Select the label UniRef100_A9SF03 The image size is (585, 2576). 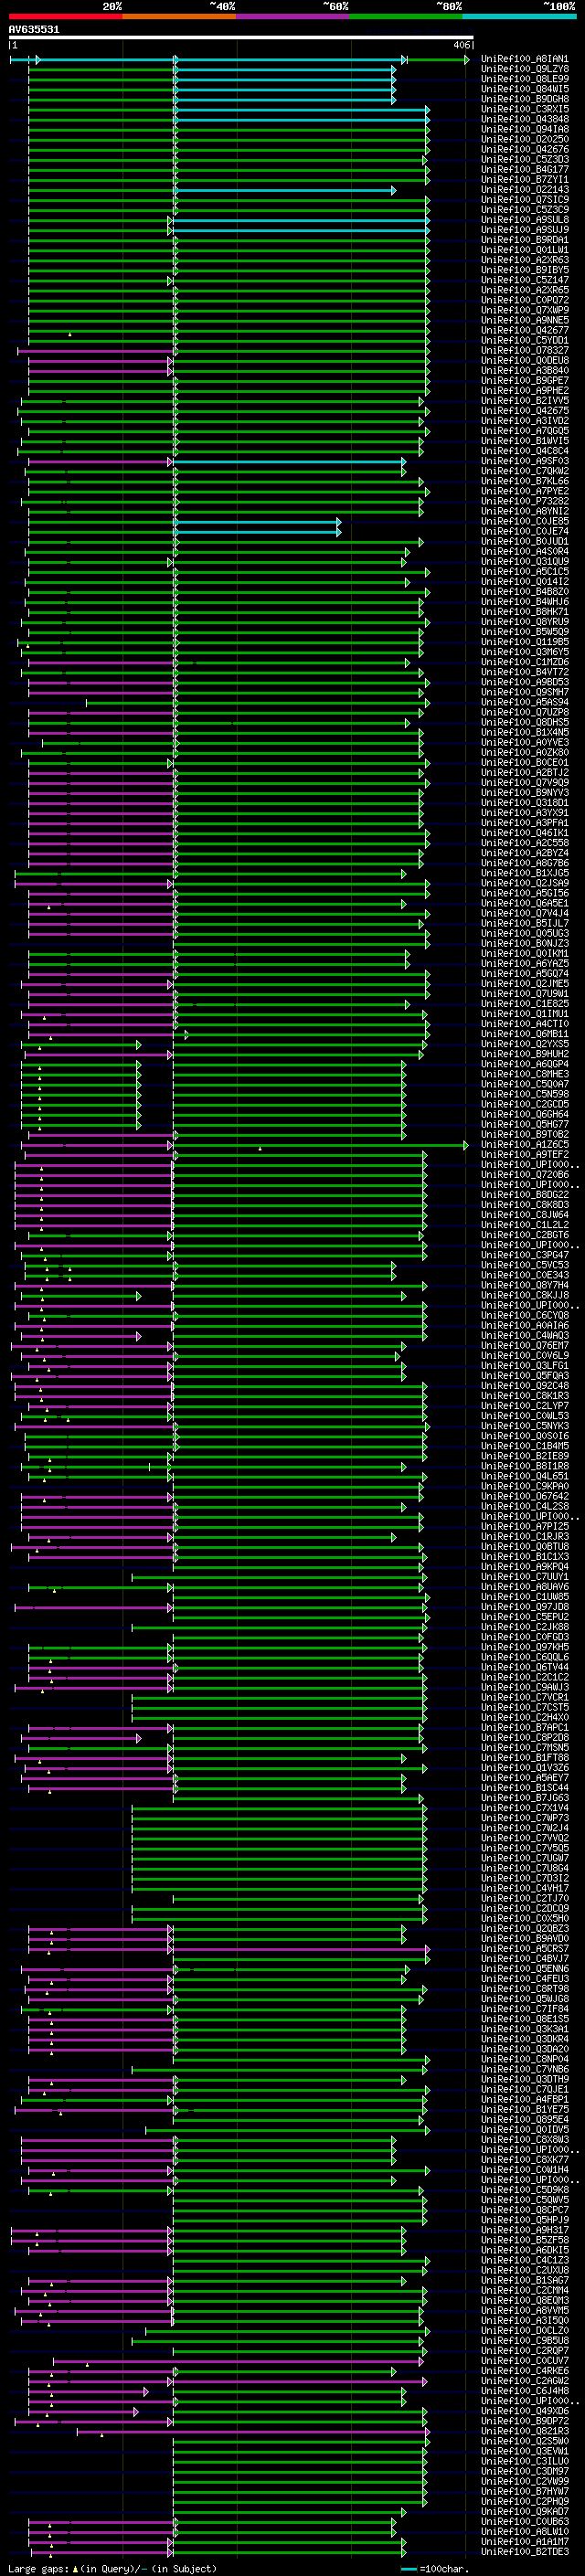pos(525,461)
